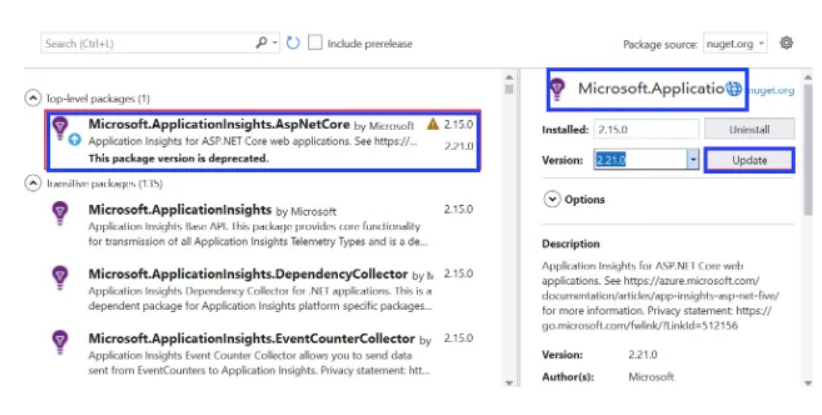Enable the Include prerelease checkbox
Screen dimensions: 822x415
pos(315,43)
